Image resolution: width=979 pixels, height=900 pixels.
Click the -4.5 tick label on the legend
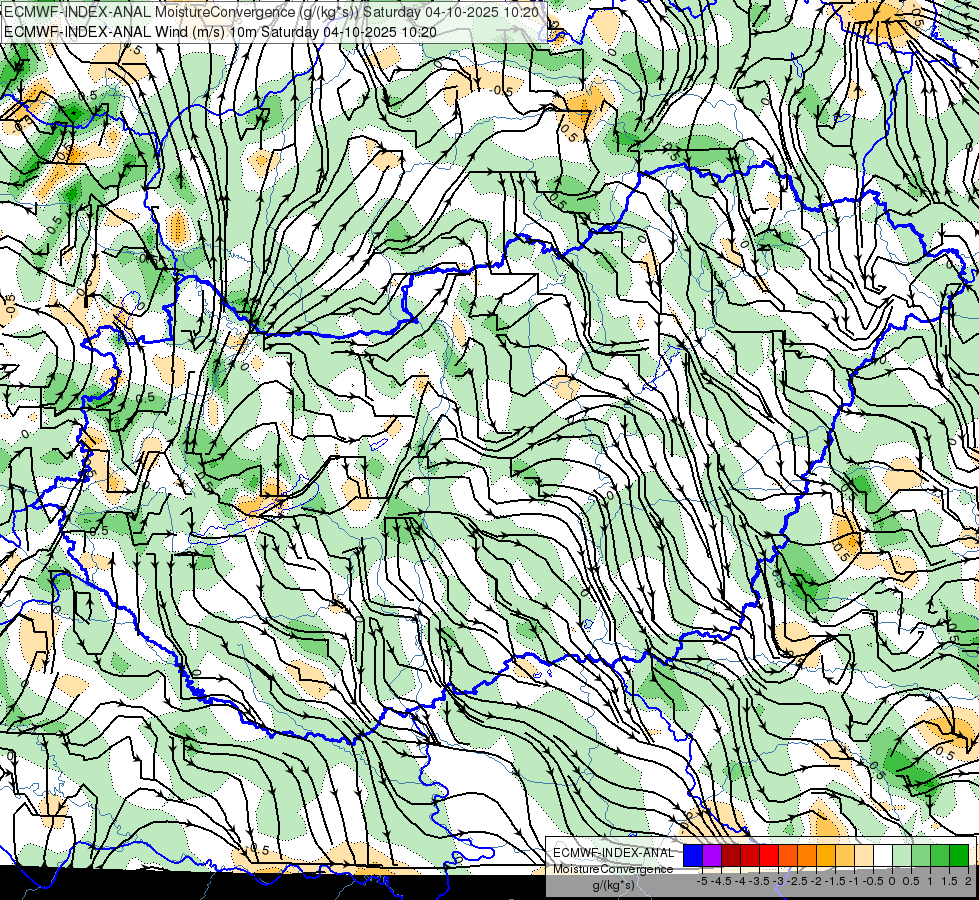pos(721,881)
